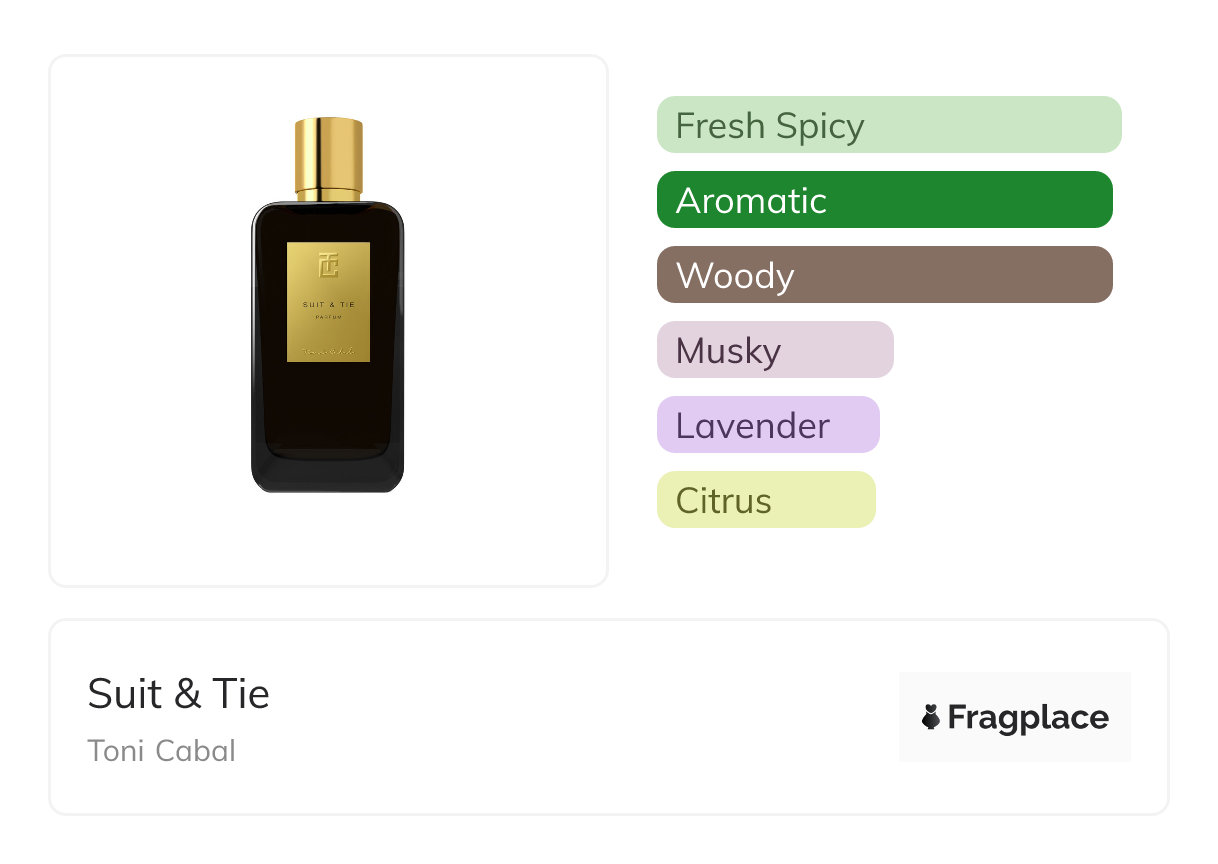Select the Woody accord bar
This screenshot has width=1218, height=864.
884,275
